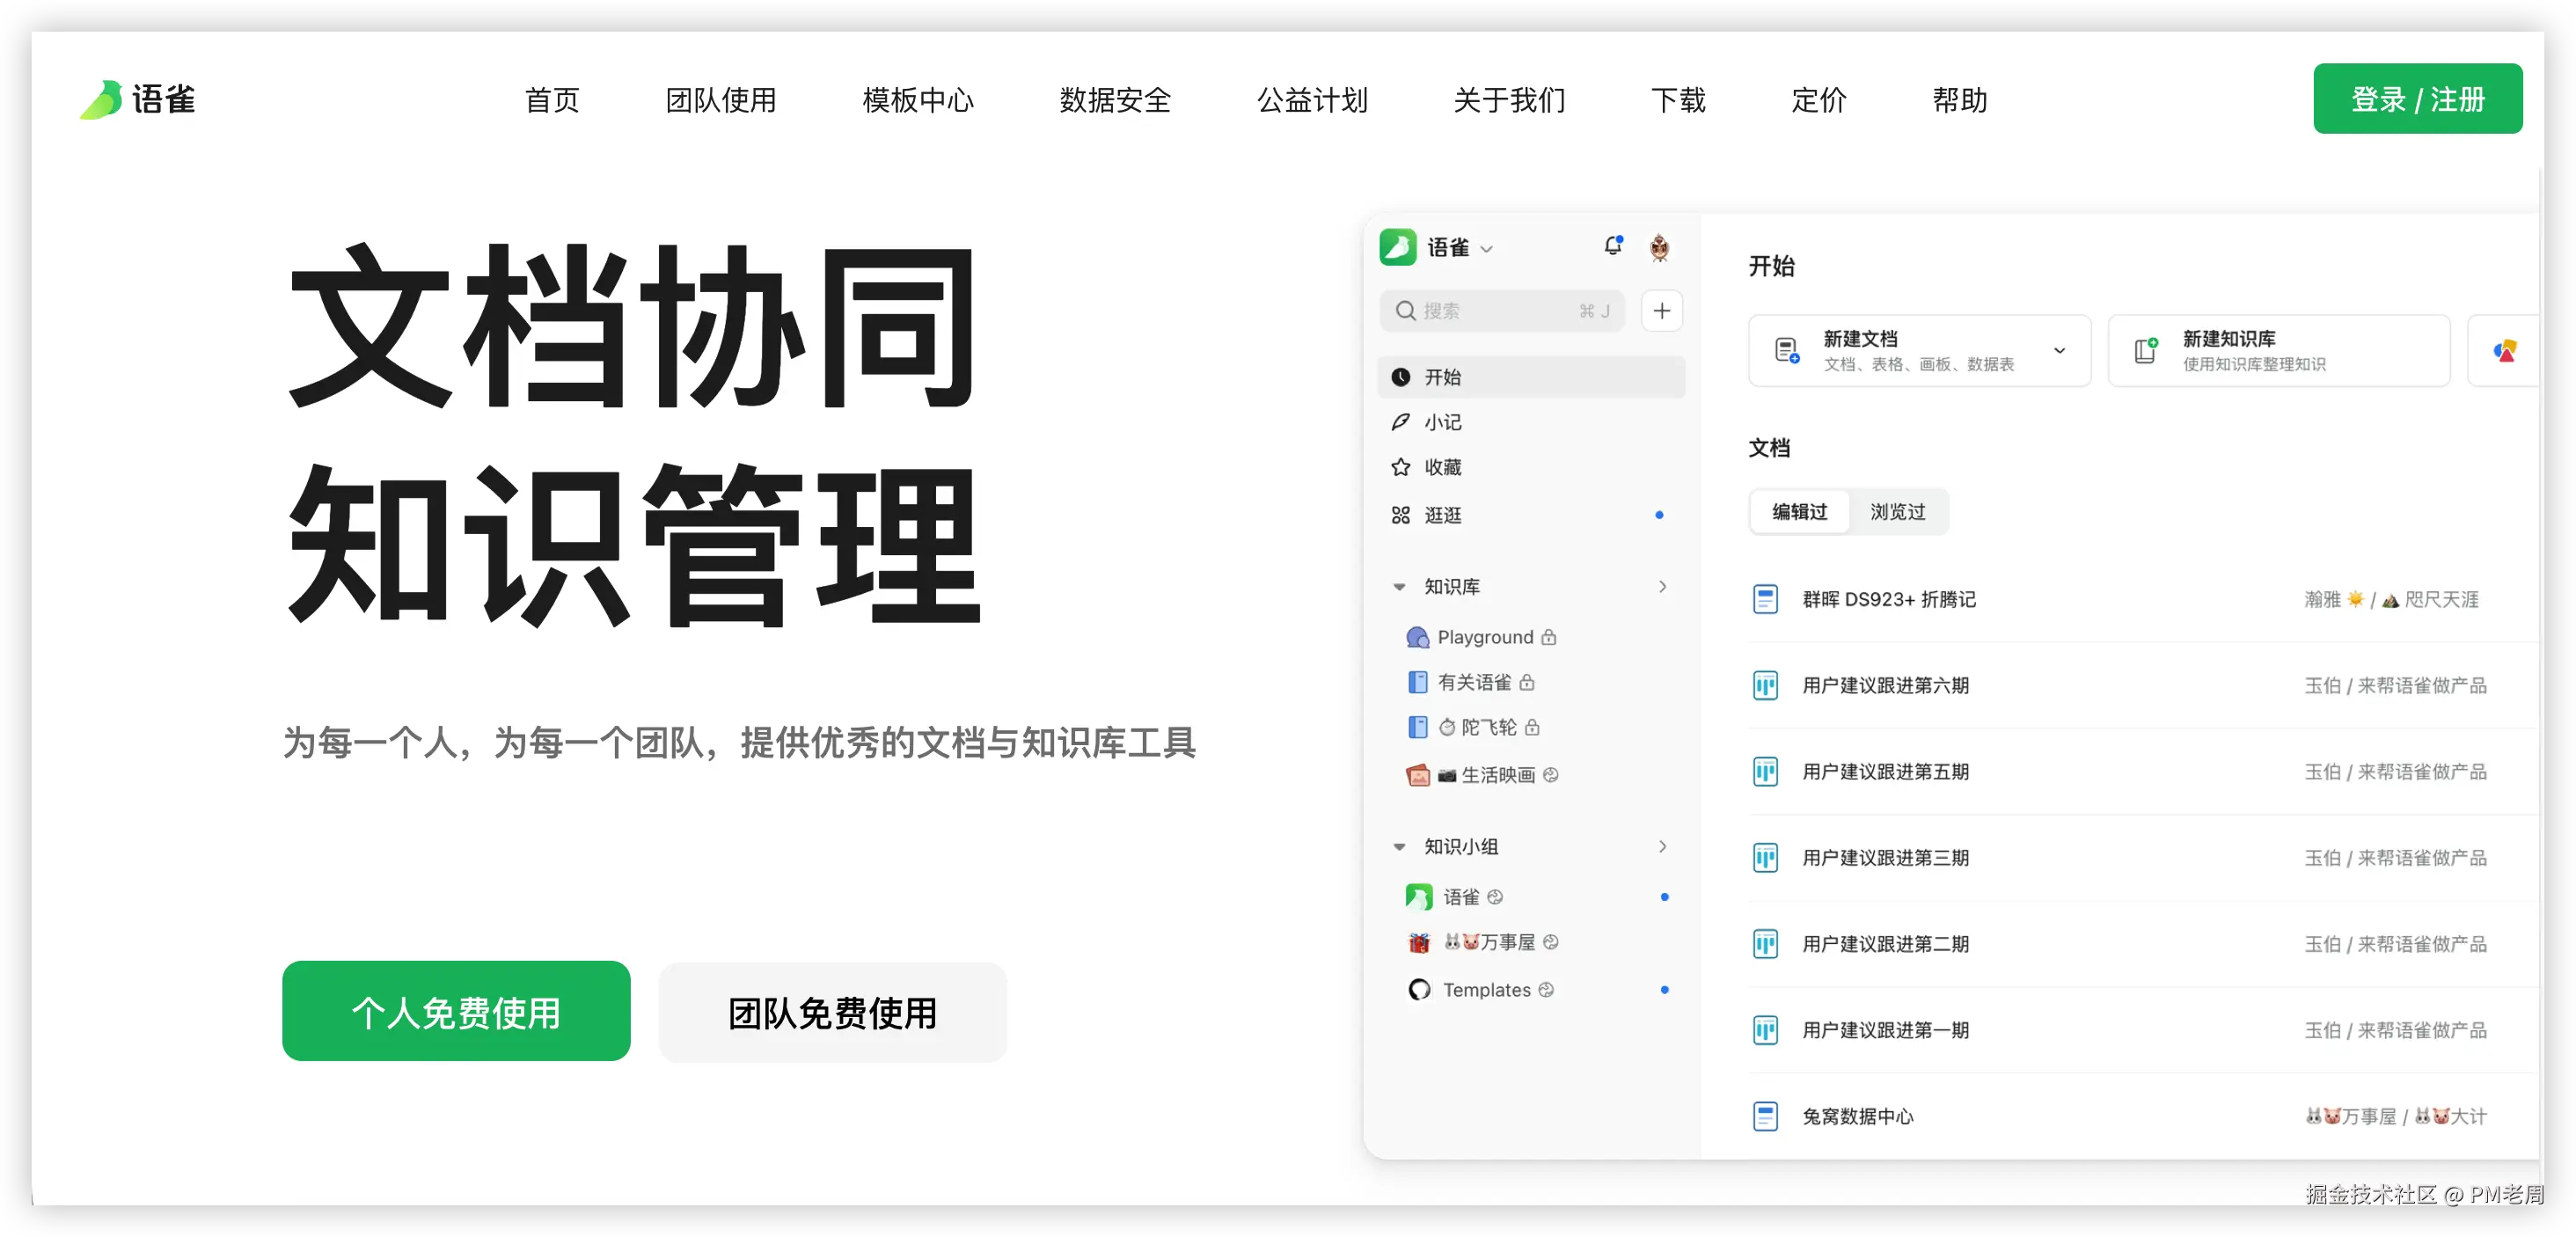The height and width of the screenshot is (1237, 2576).
Task: Open the profile avatar menu in the app
Action: pyautogui.click(x=1660, y=246)
